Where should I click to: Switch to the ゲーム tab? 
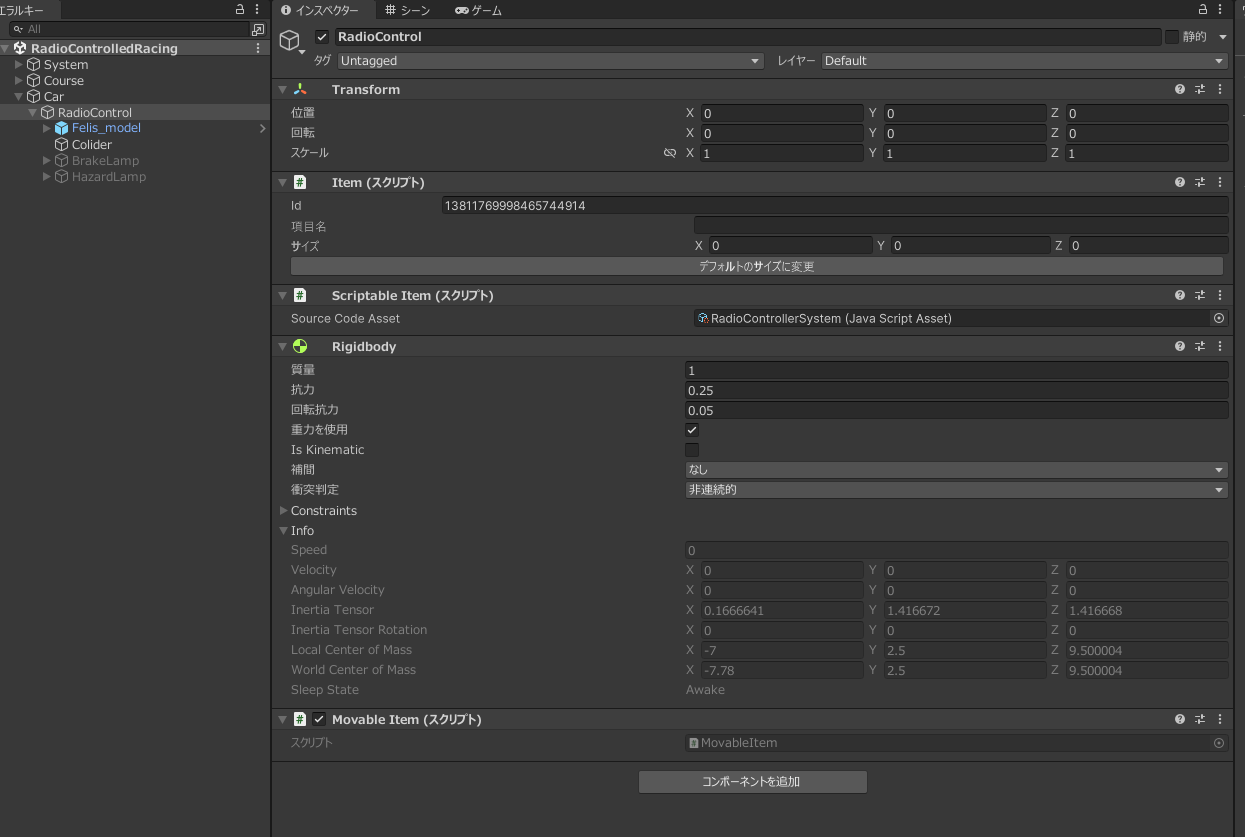478,10
